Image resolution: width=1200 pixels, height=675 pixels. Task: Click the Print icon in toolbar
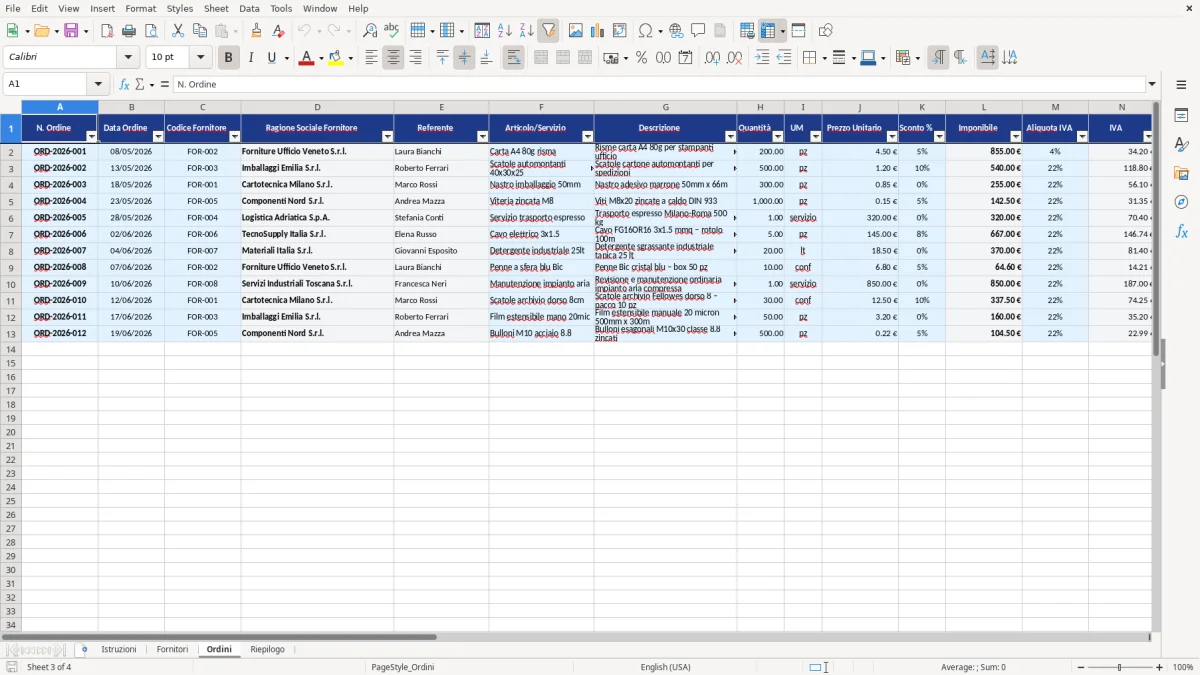pyautogui.click(x=129, y=31)
